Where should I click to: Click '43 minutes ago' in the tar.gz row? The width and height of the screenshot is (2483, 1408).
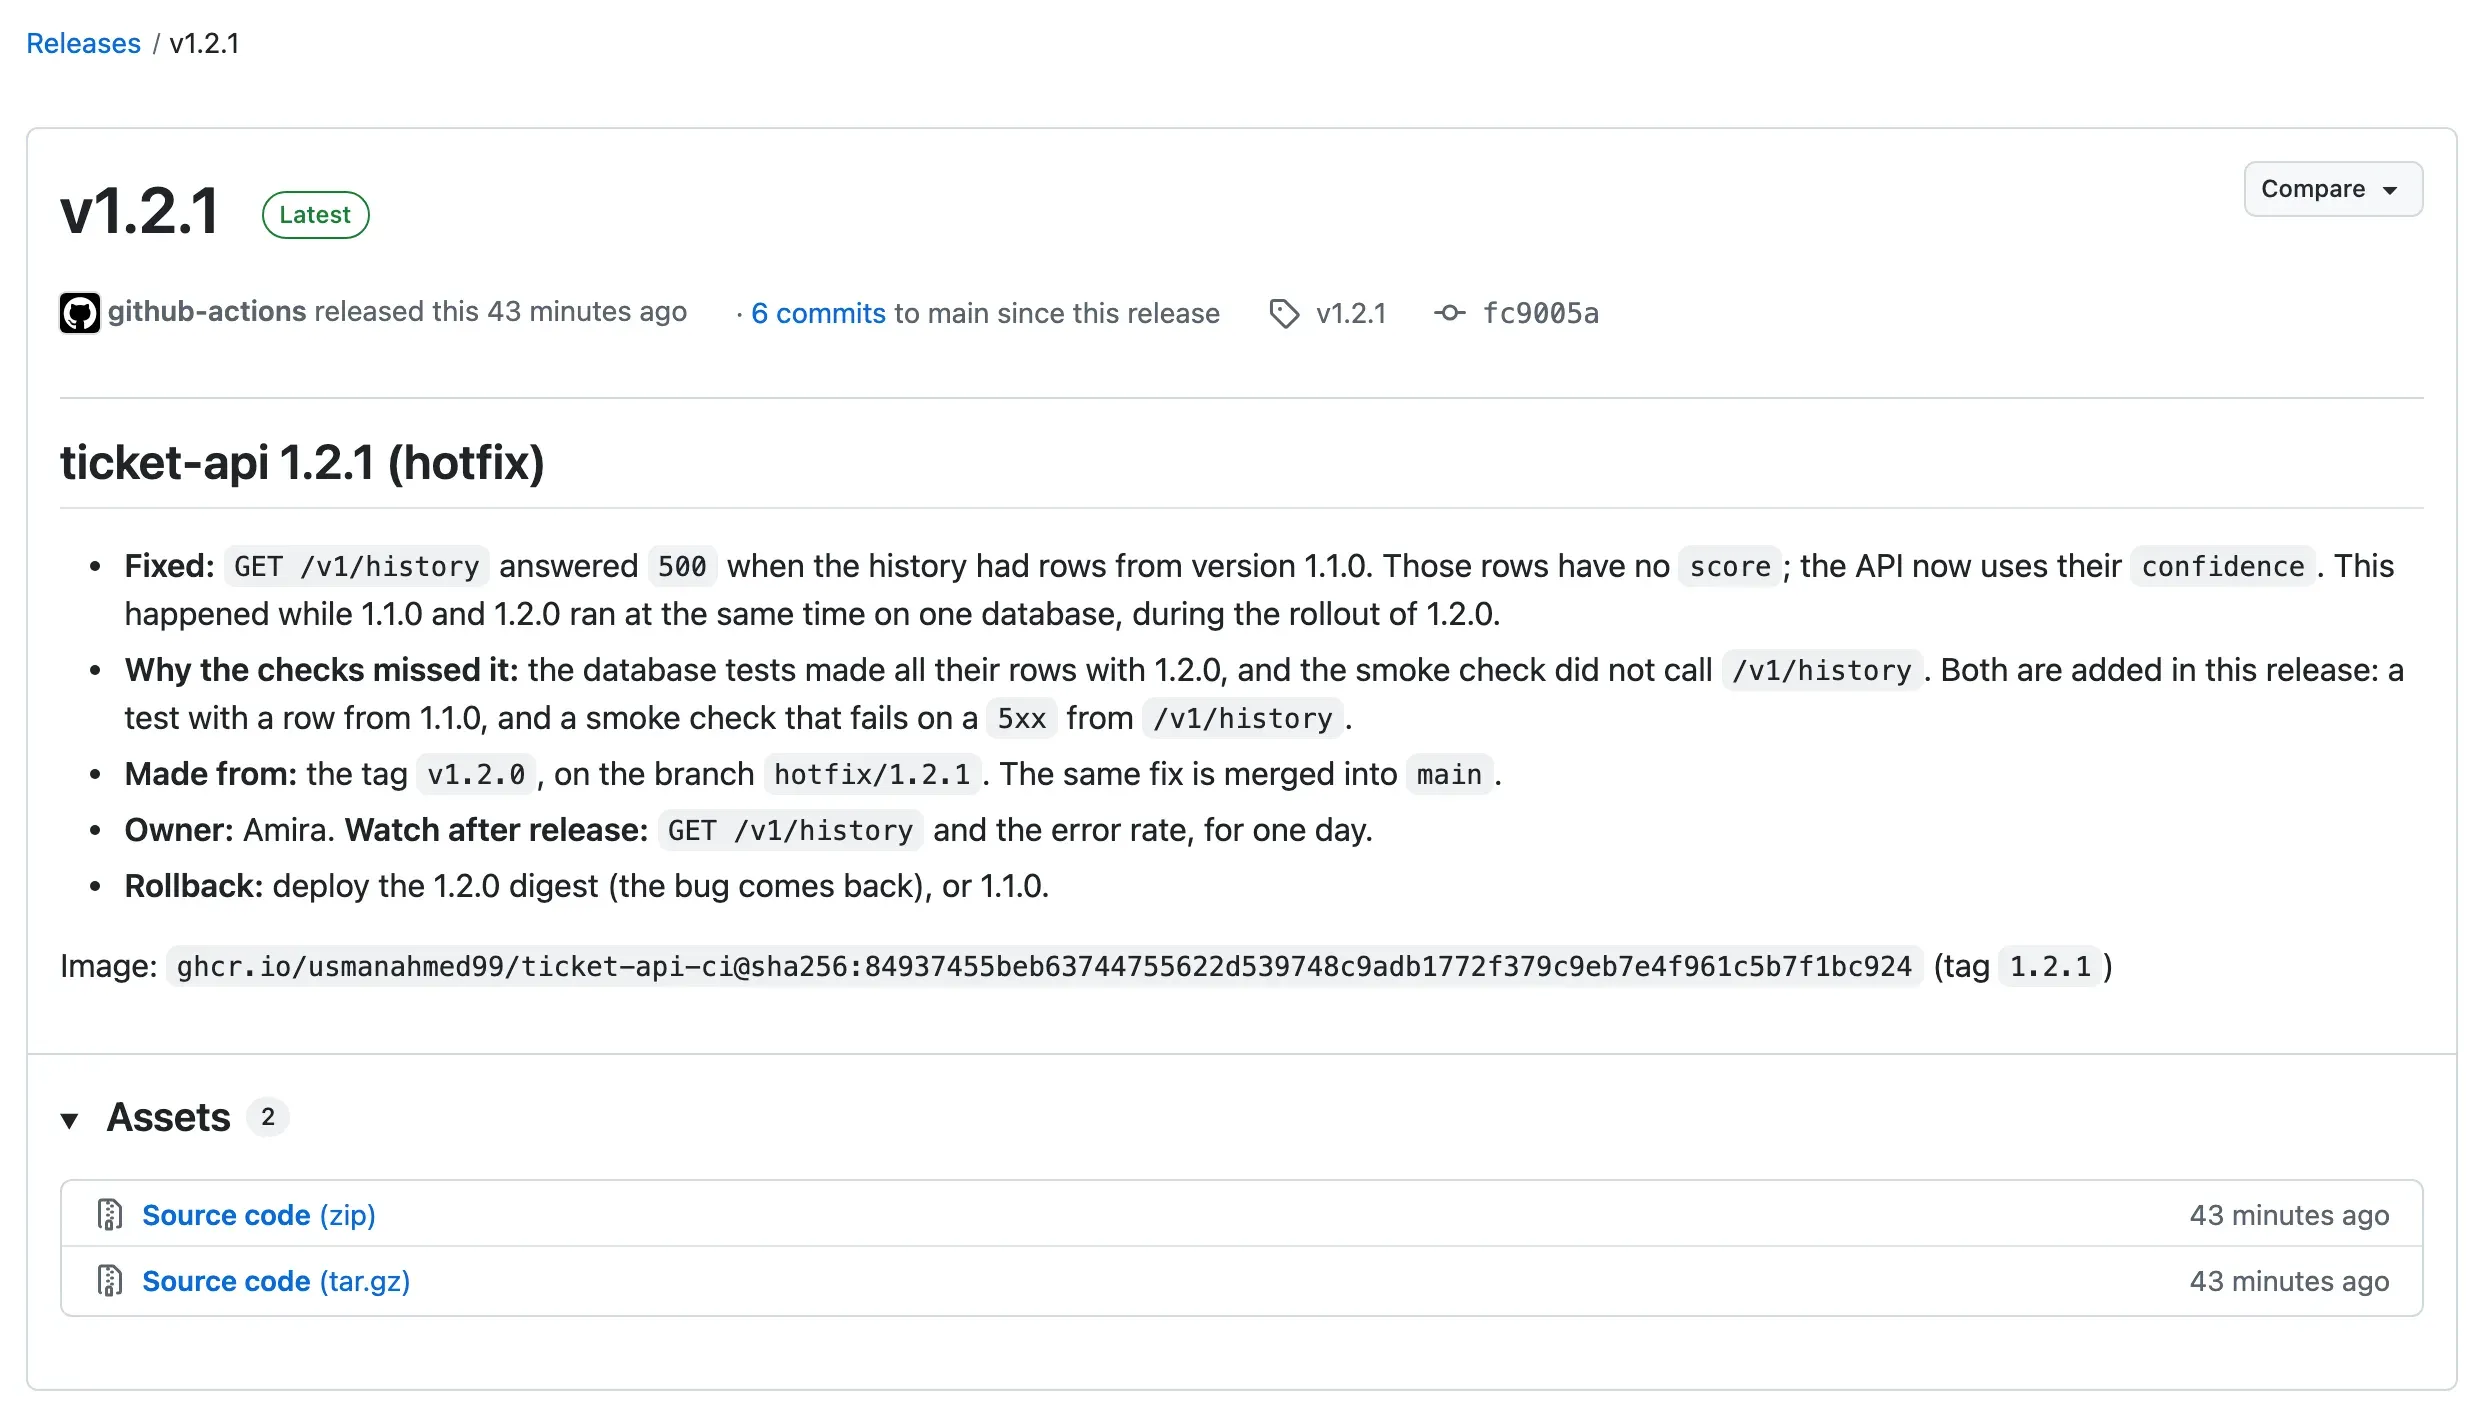tap(2289, 1280)
